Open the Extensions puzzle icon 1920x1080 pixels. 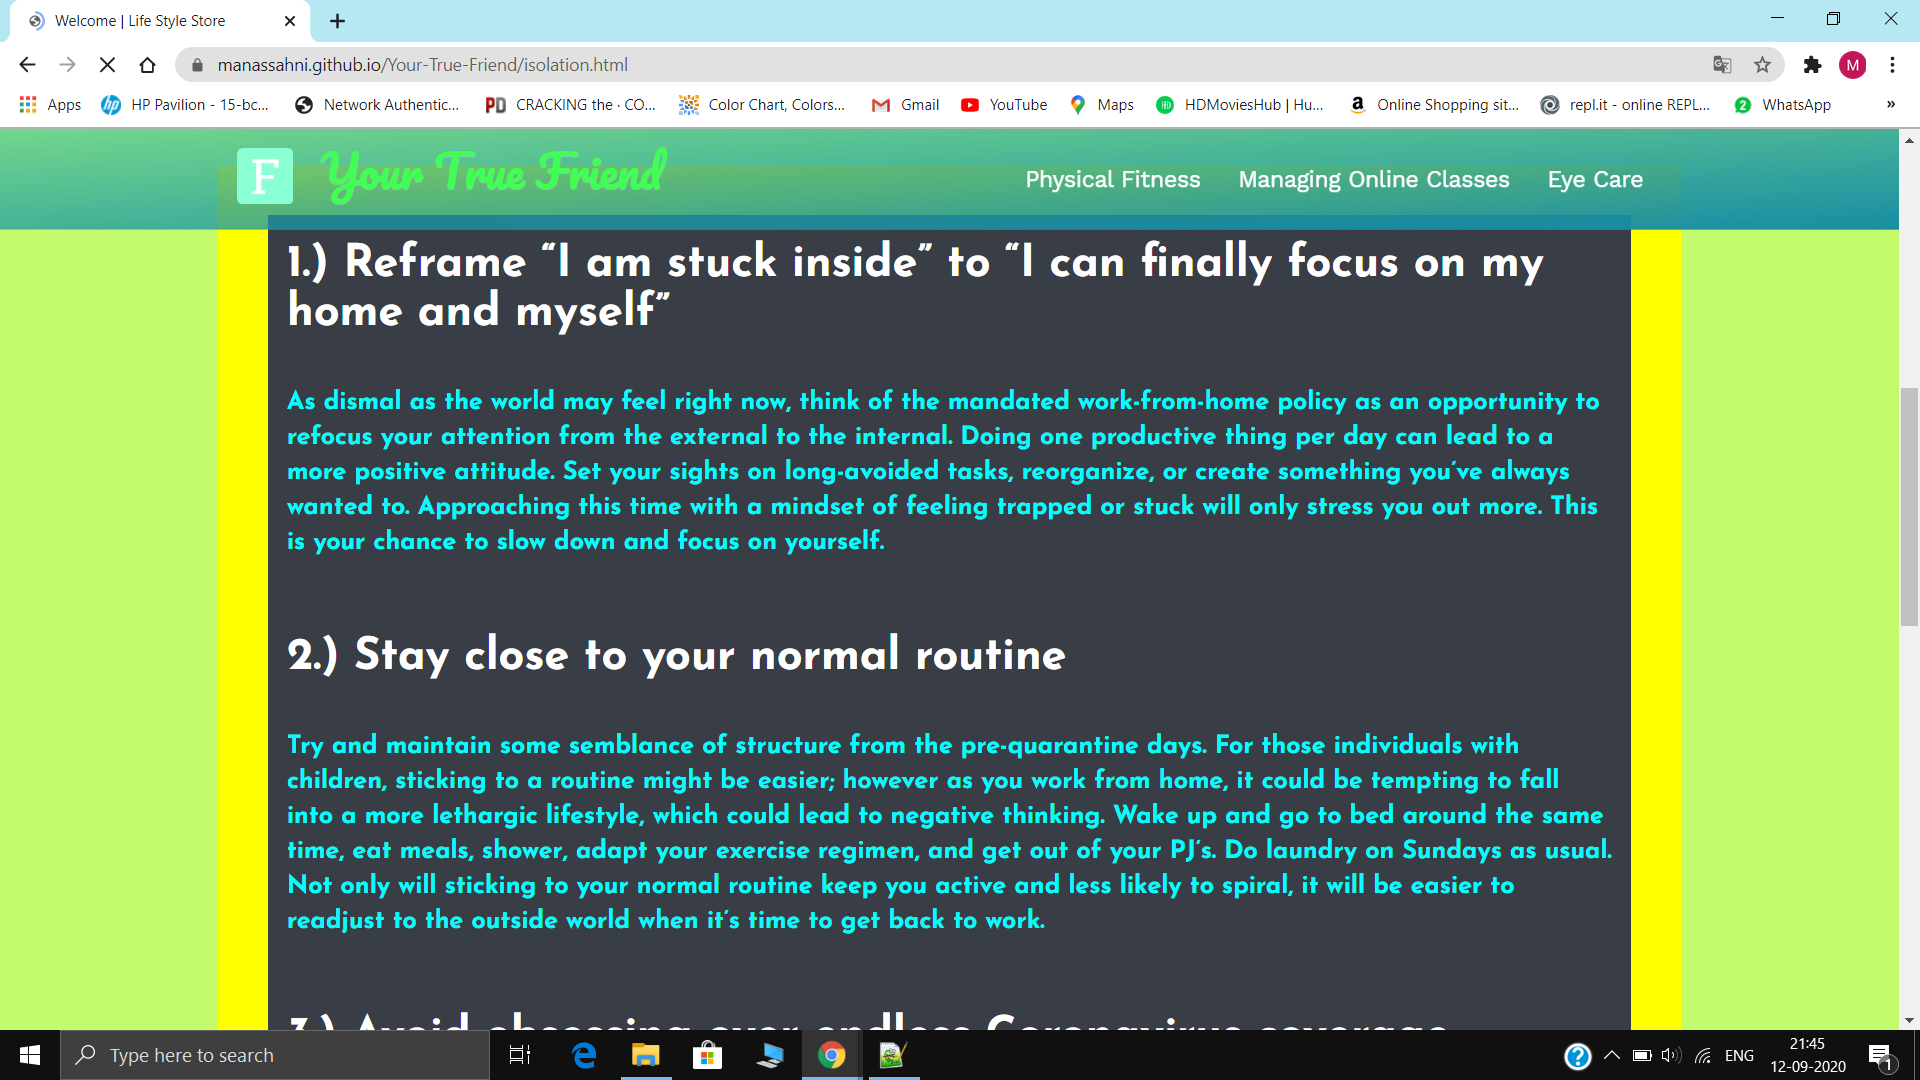point(1812,65)
